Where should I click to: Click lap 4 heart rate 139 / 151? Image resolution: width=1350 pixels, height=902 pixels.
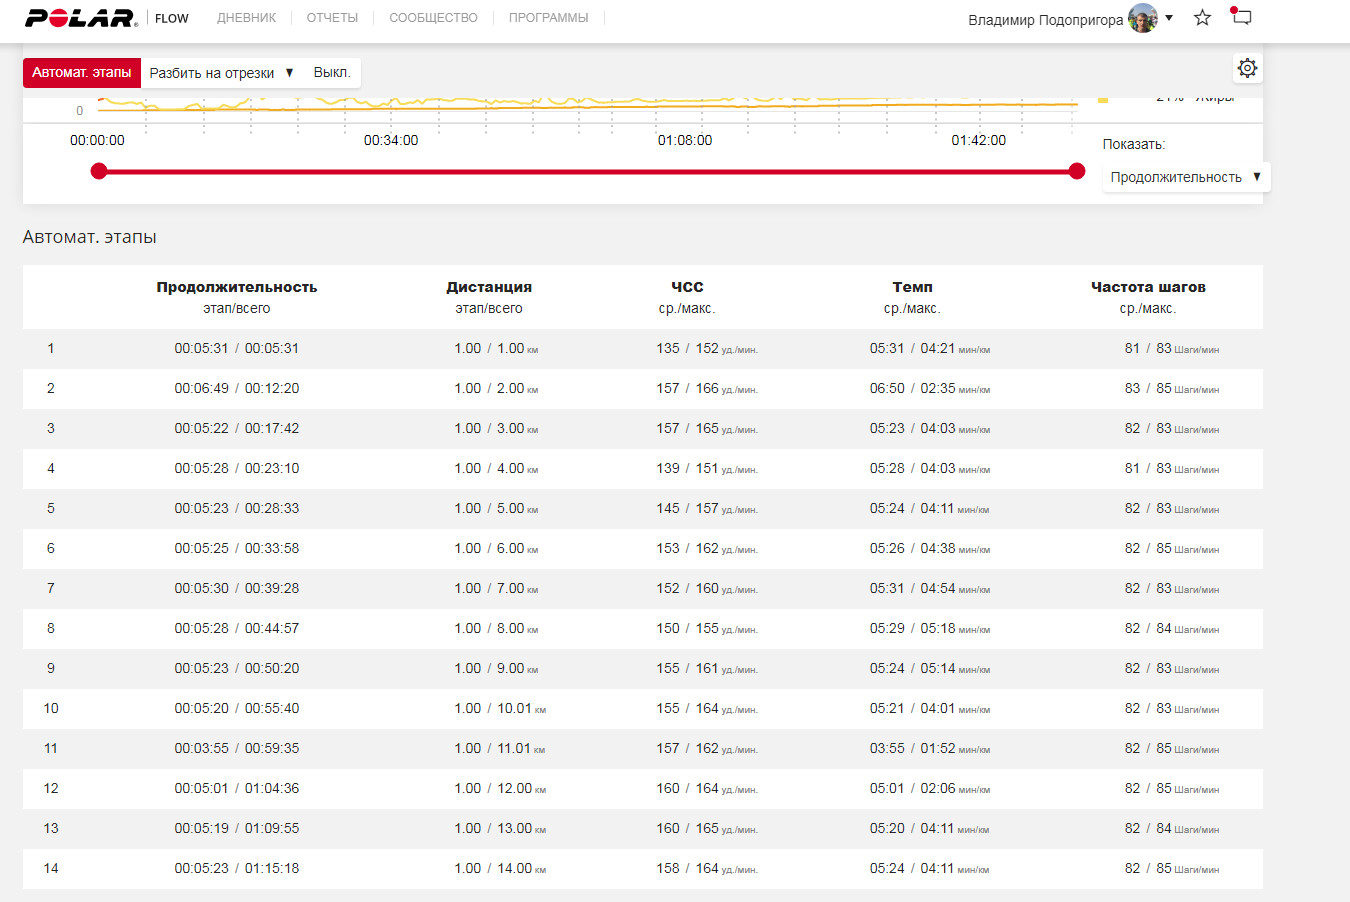707,468
